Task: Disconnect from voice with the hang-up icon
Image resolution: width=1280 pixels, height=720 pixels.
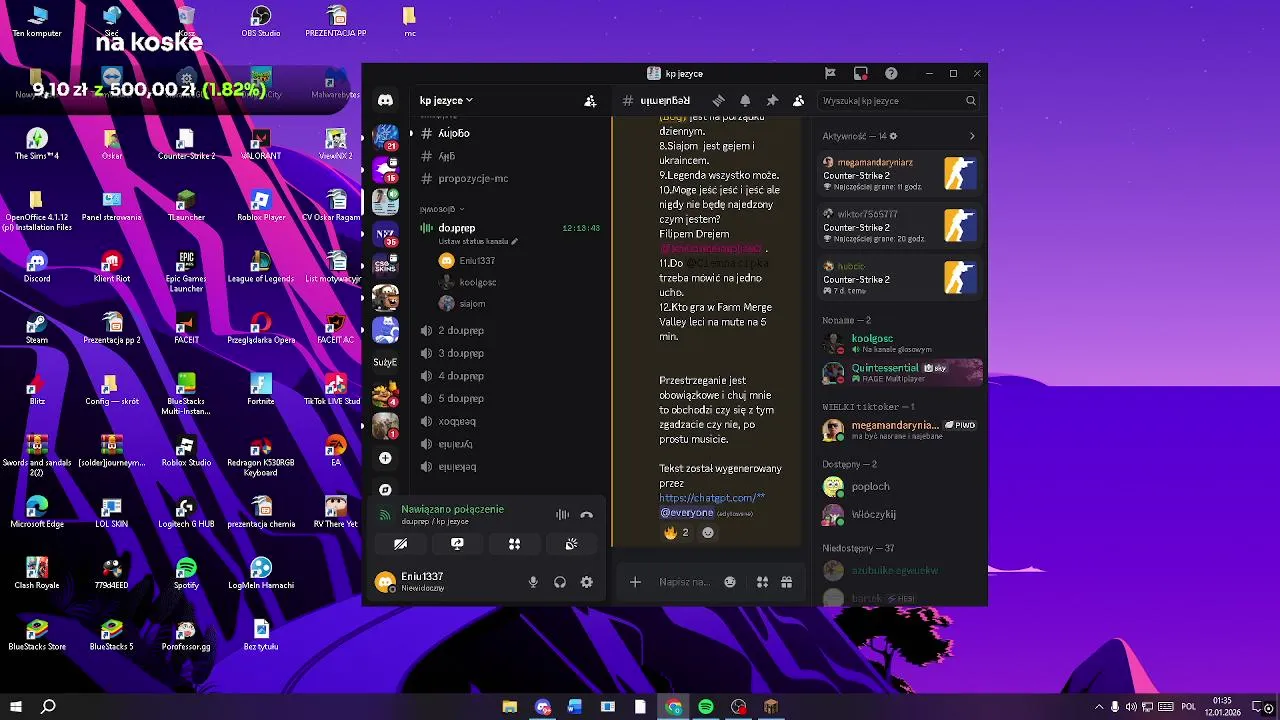Action: tap(587, 515)
